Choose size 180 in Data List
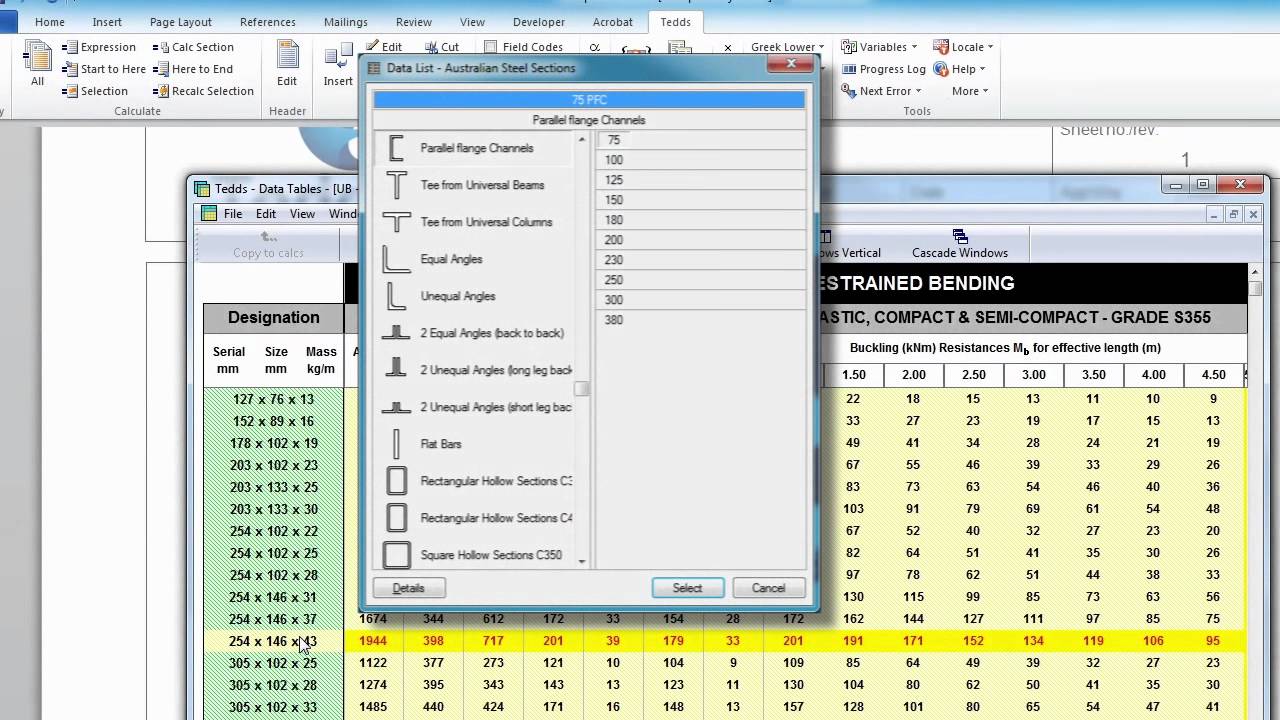This screenshot has height=720, width=1280. (x=702, y=220)
